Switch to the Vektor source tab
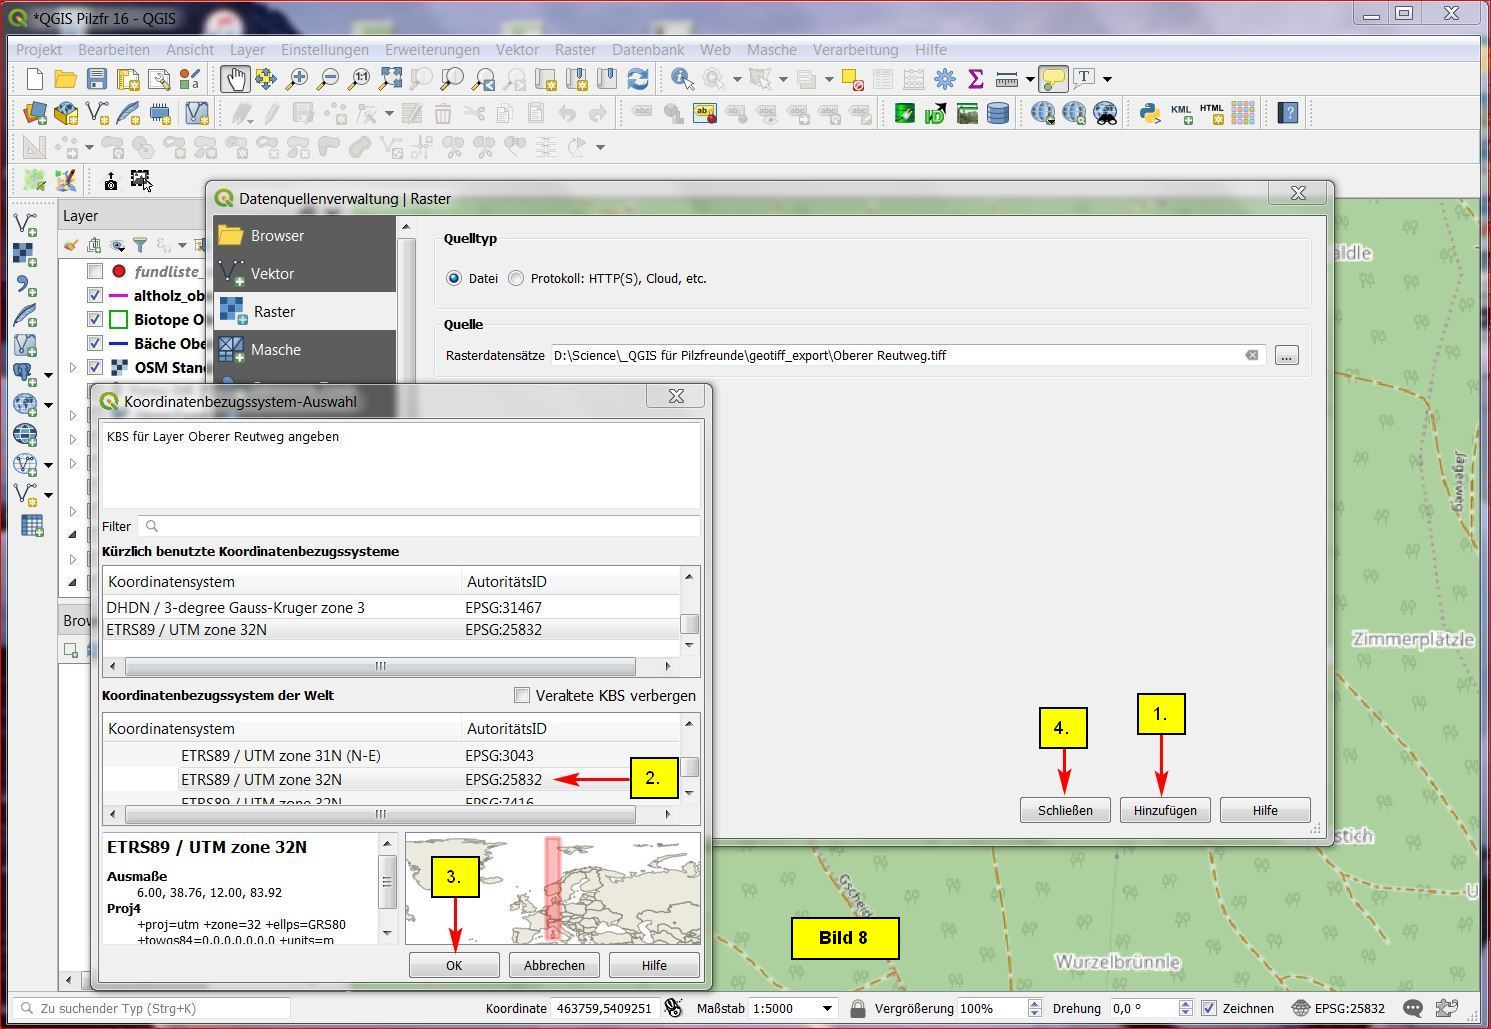The image size is (1491, 1029). (x=272, y=273)
